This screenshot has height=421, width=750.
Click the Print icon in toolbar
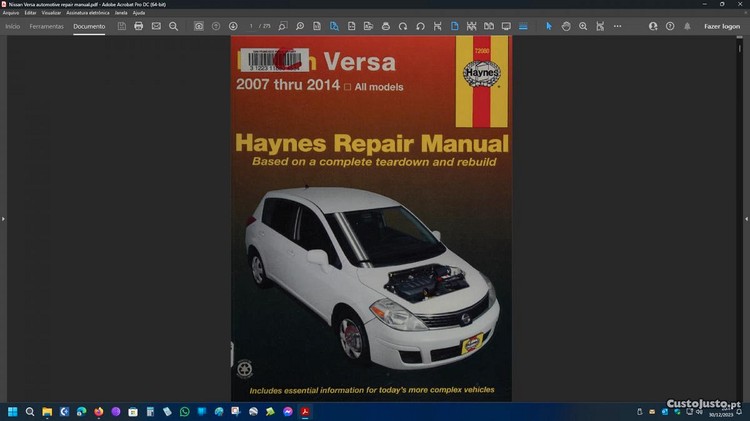[x=139, y=26]
